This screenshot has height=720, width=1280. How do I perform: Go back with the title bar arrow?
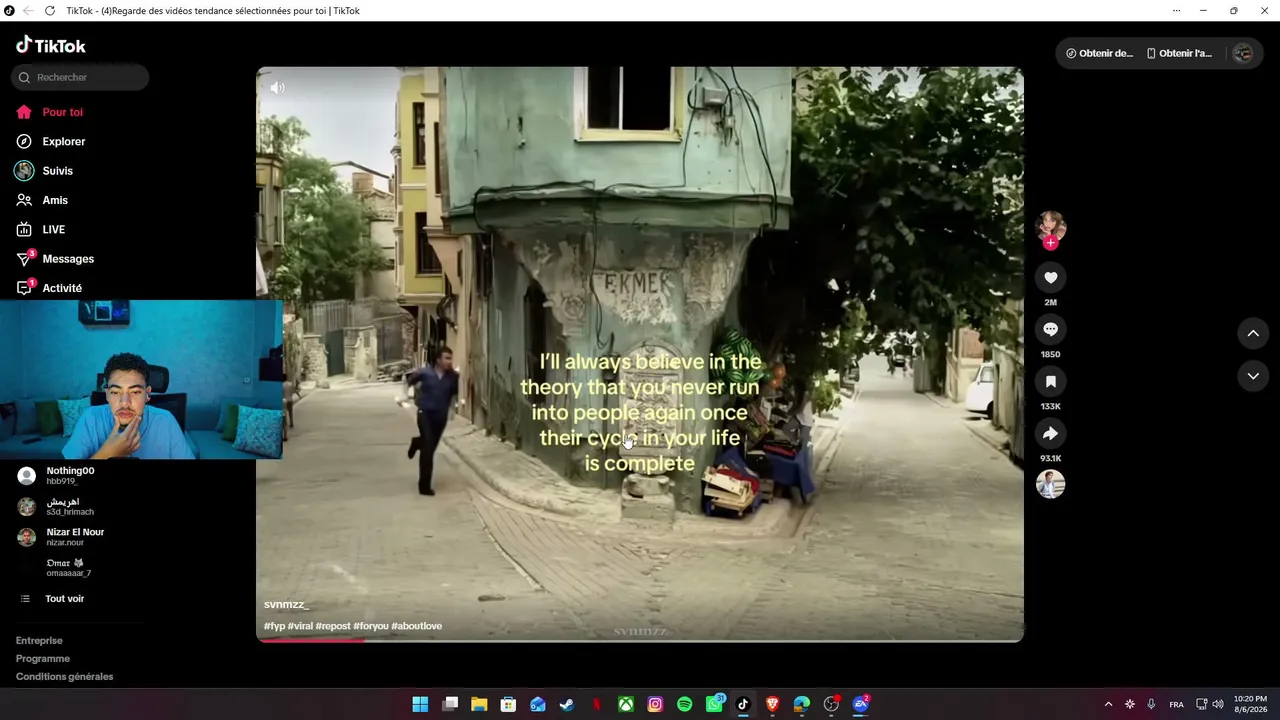coord(28,11)
